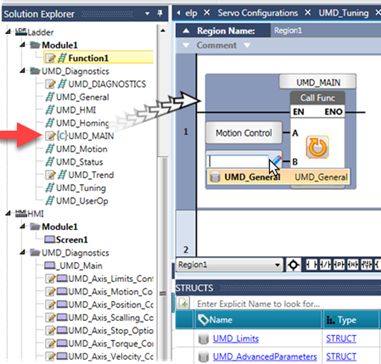The width and height of the screenshot is (381, 364).
Task: Open the UMD_AdvancedParameters struct link
Action: pyautogui.click(x=265, y=357)
